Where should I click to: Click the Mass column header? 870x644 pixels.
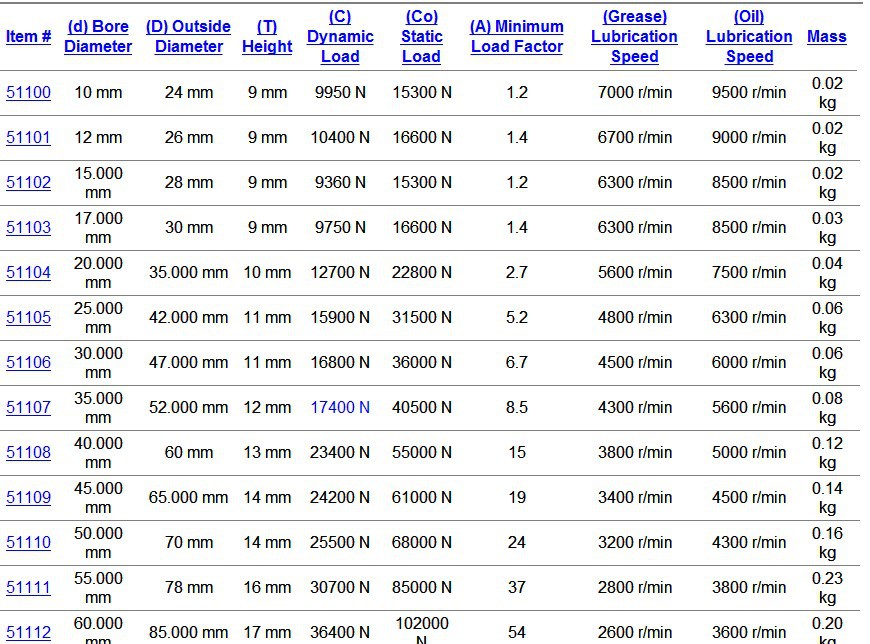click(x=827, y=37)
